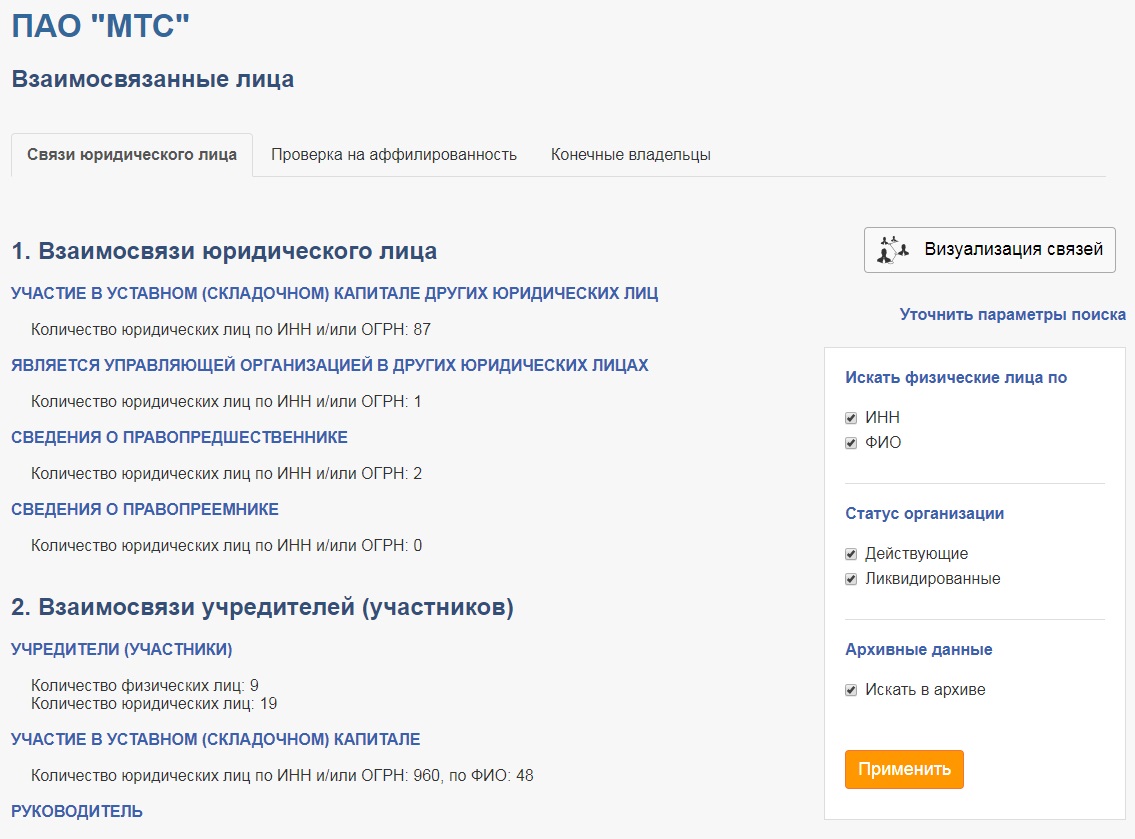Click Количество юридических лиц: 19 text
The height and width of the screenshot is (839, 1135).
pyautogui.click(x=154, y=704)
